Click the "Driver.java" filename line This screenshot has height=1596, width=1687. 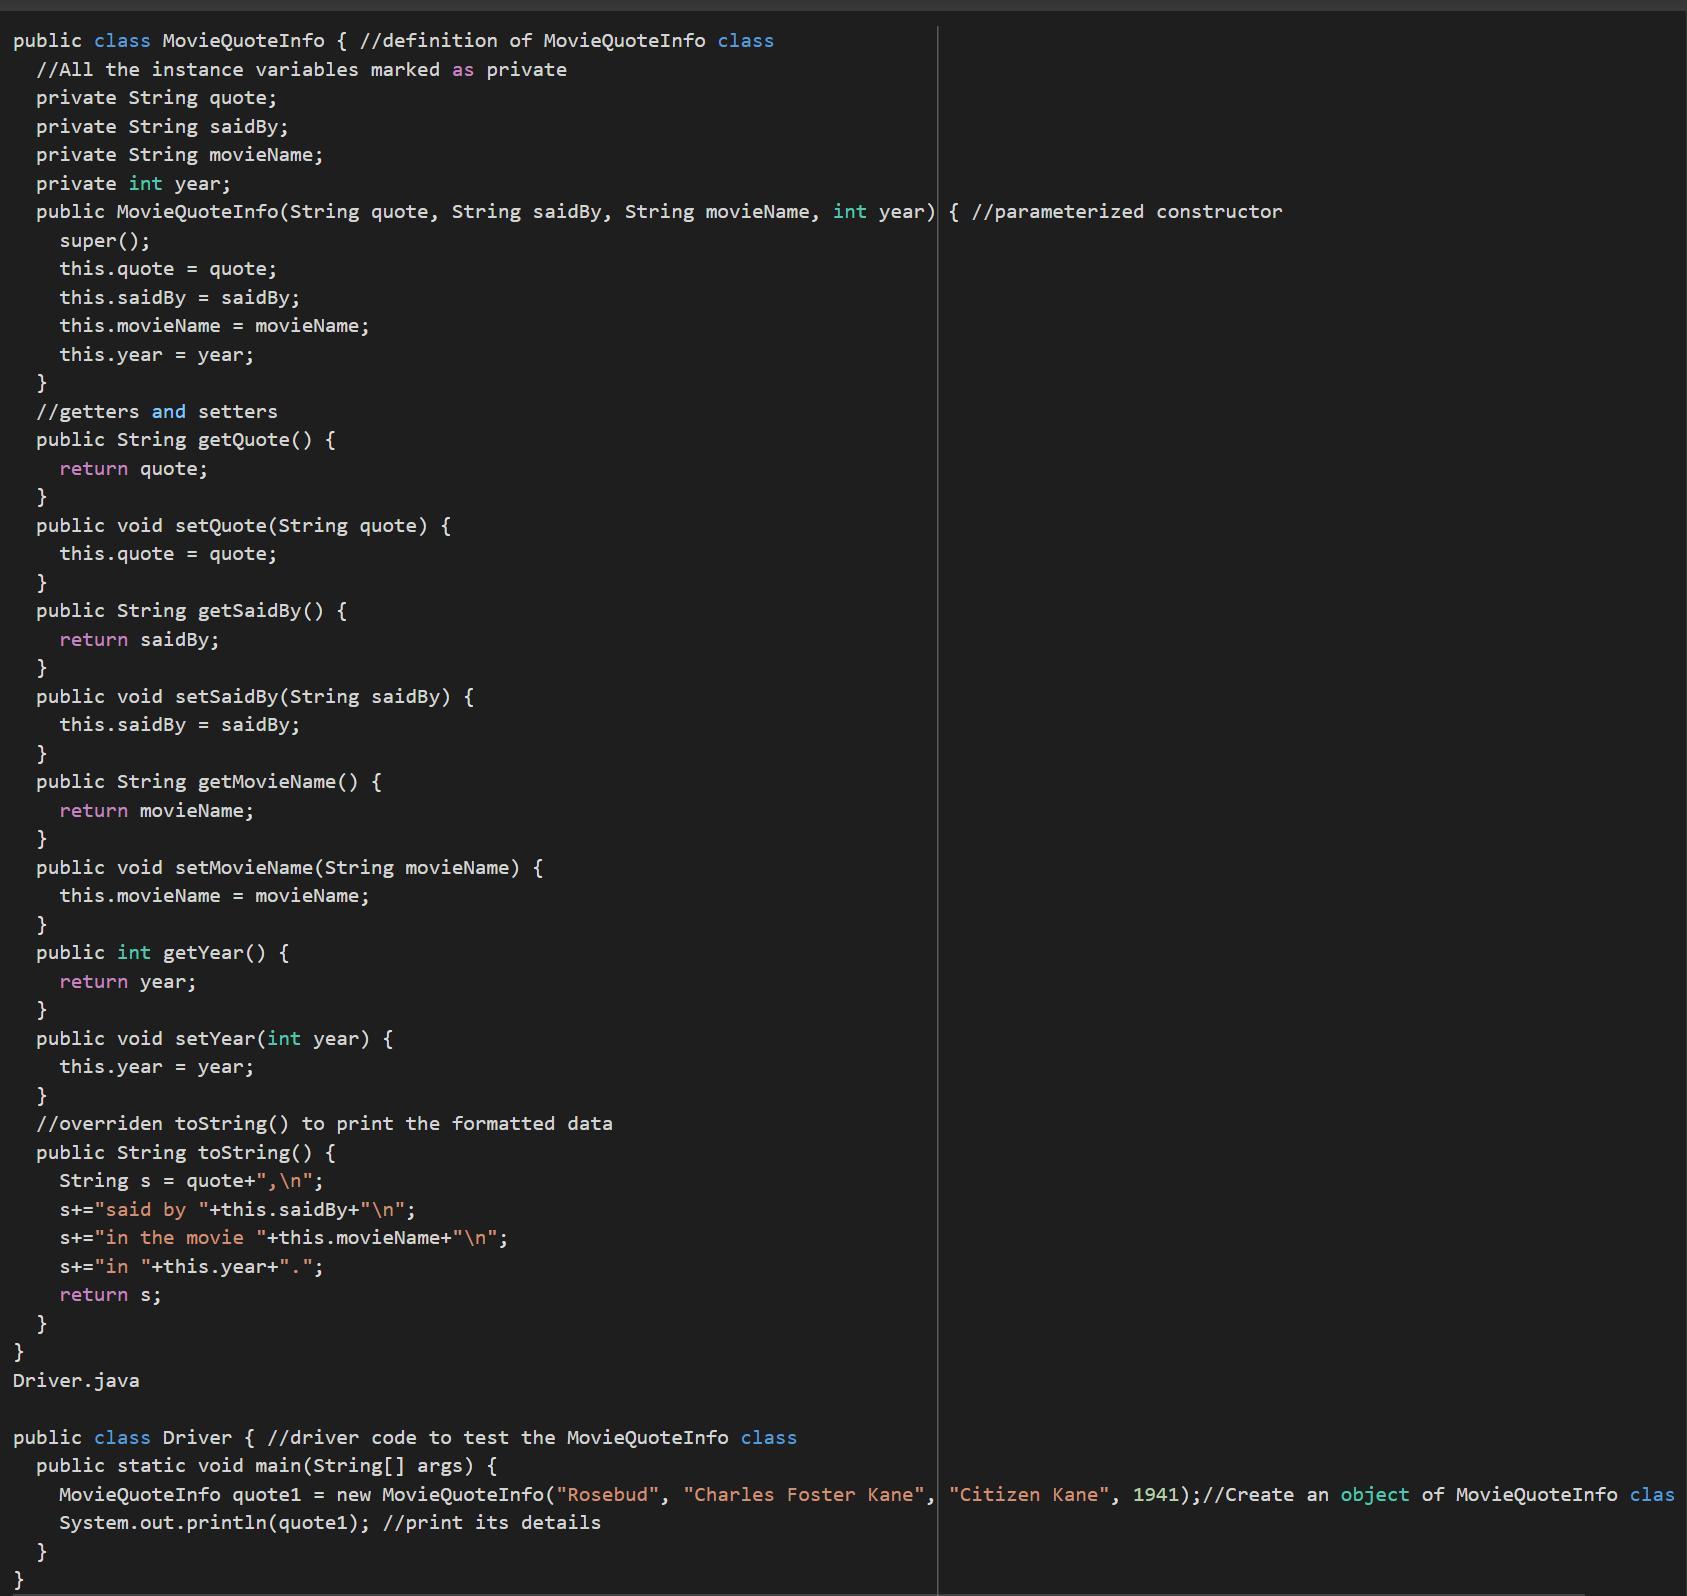pos(76,1381)
